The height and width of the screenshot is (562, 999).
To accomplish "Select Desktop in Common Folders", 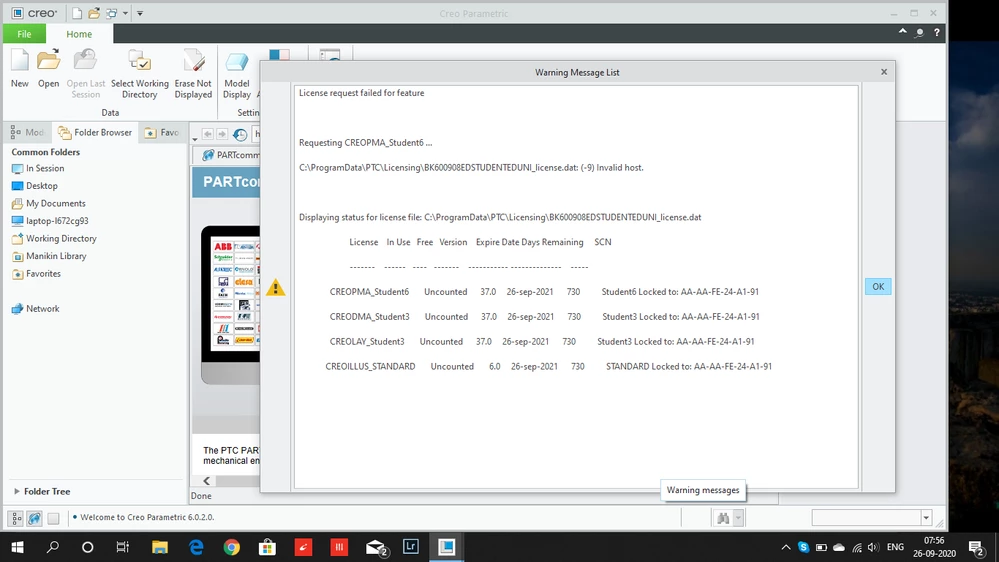I will (35, 186).
